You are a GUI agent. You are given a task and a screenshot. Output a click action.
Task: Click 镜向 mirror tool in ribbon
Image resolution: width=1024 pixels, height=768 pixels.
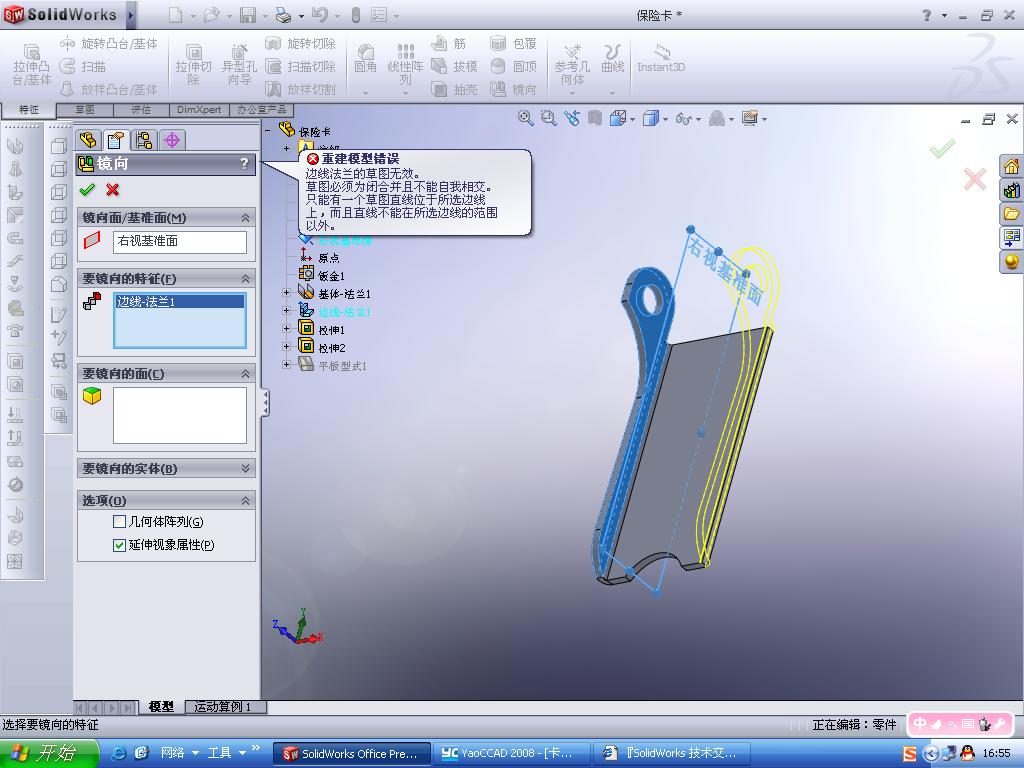click(x=513, y=89)
